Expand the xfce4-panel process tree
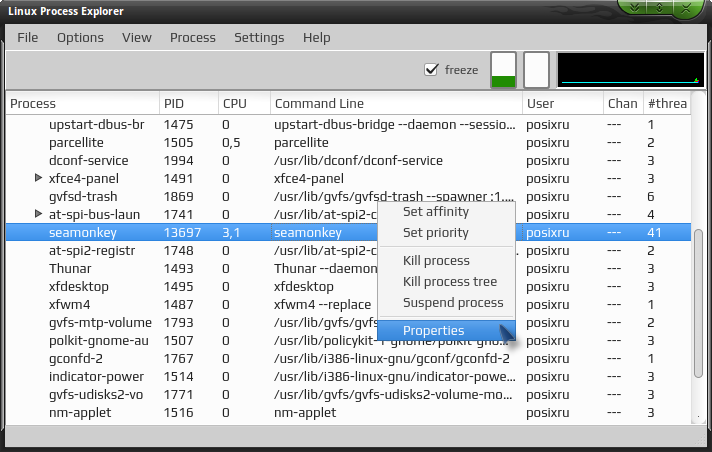 39,178
